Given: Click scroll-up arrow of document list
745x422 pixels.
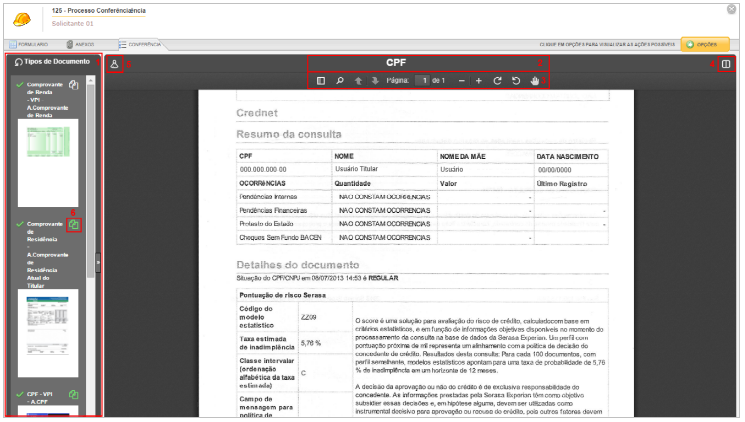Looking at the screenshot, I should pos(90,81).
